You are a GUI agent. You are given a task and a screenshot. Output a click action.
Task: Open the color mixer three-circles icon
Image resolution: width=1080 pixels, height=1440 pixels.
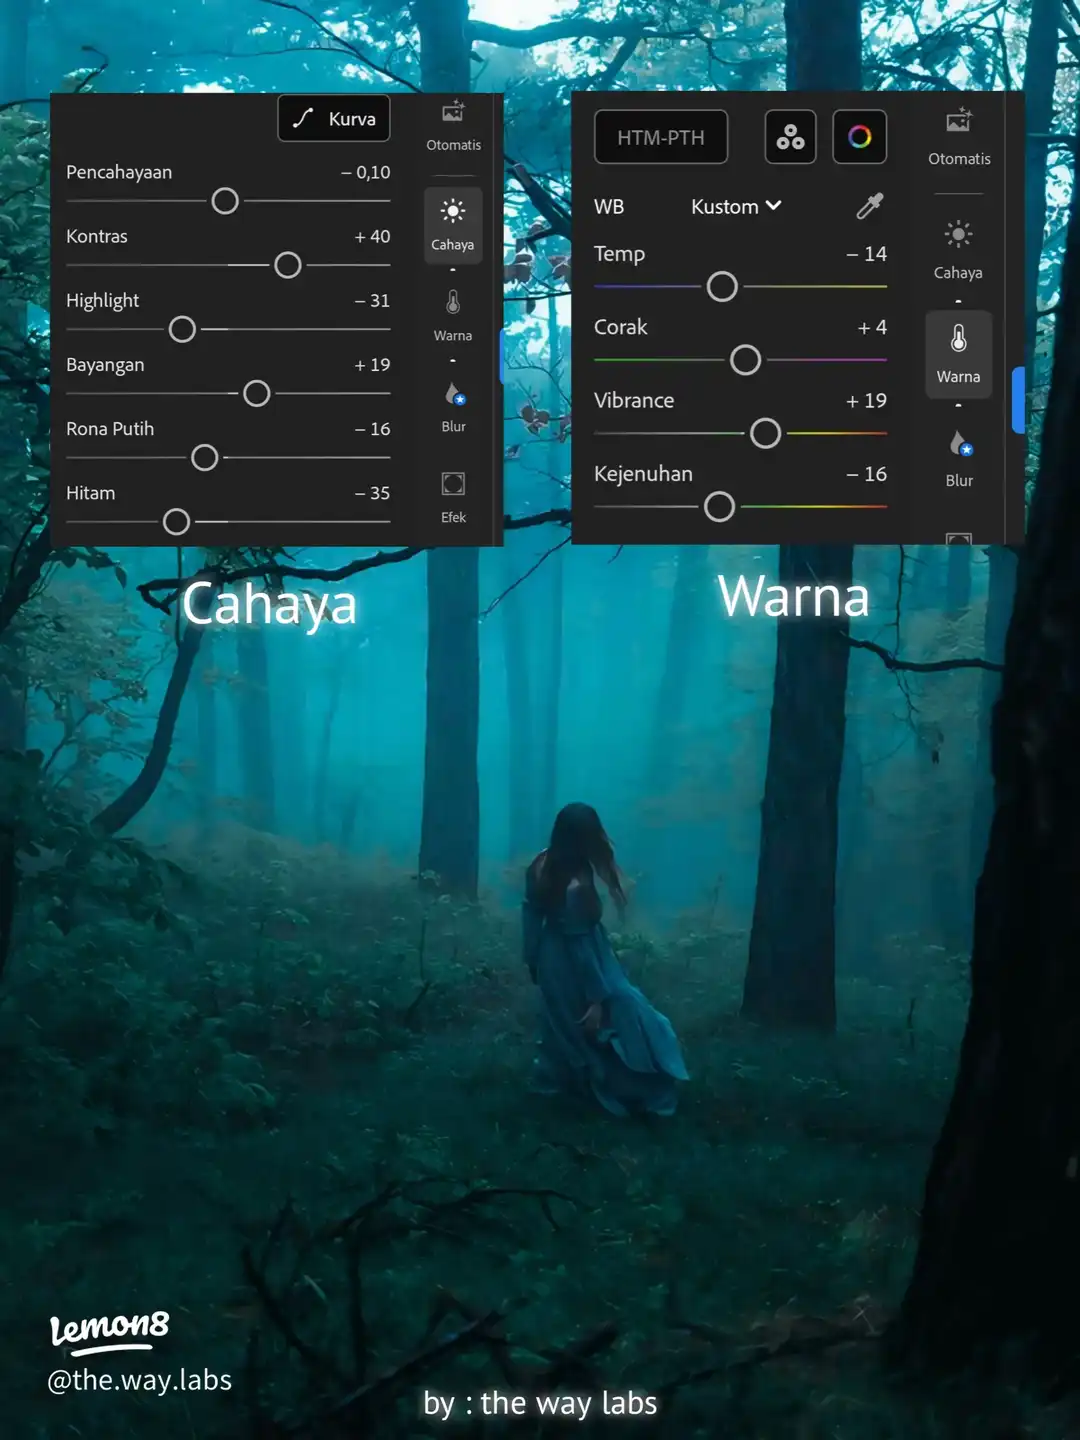pyautogui.click(x=790, y=137)
